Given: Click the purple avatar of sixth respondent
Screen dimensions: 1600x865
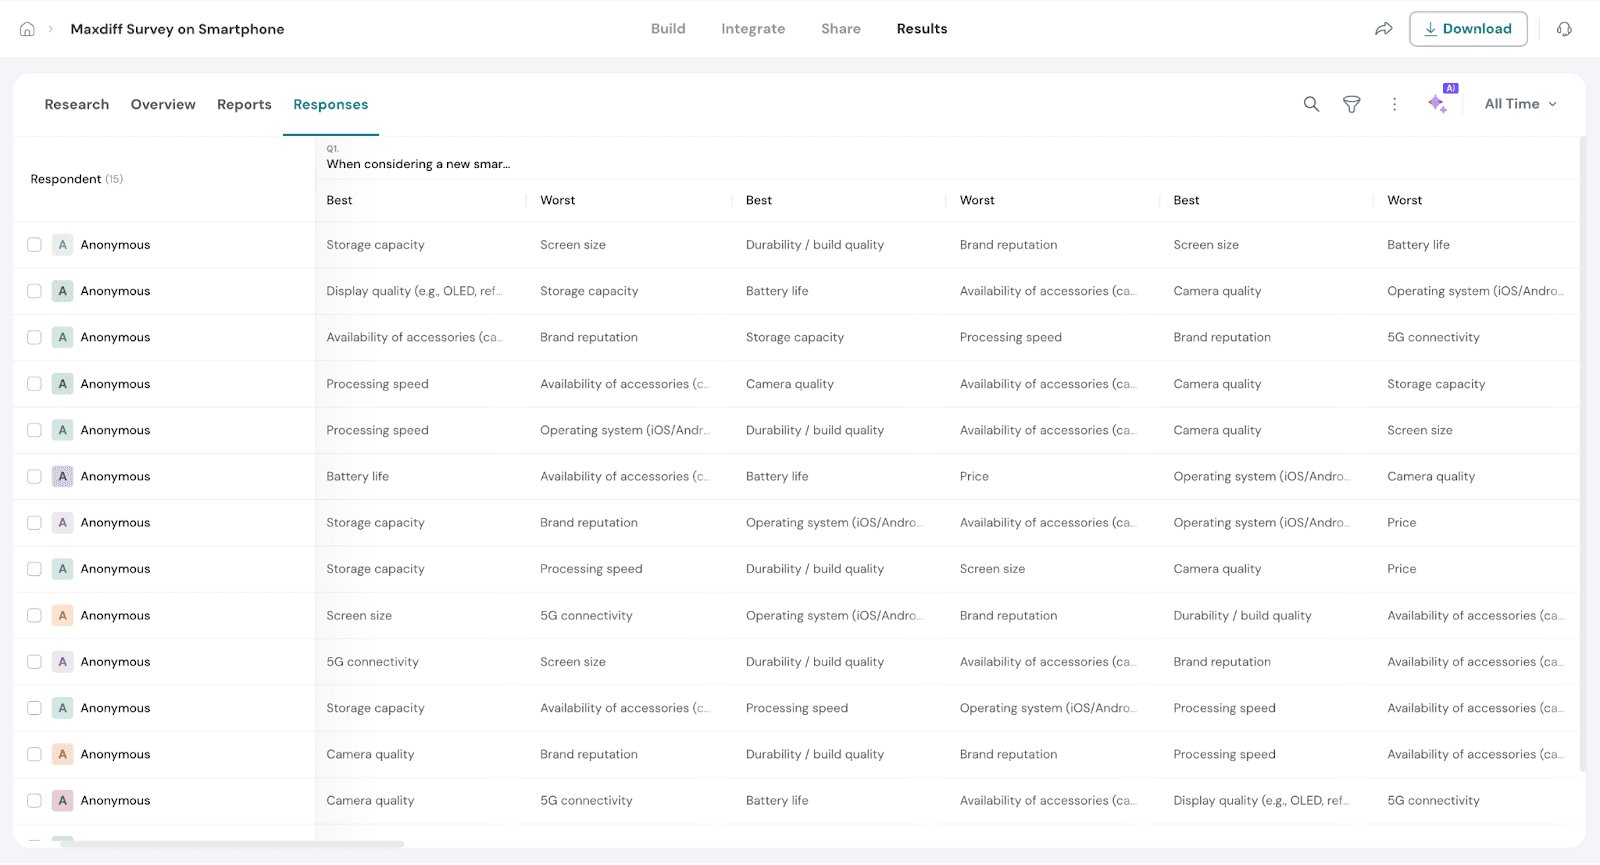Looking at the screenshot, I should 63,477.
